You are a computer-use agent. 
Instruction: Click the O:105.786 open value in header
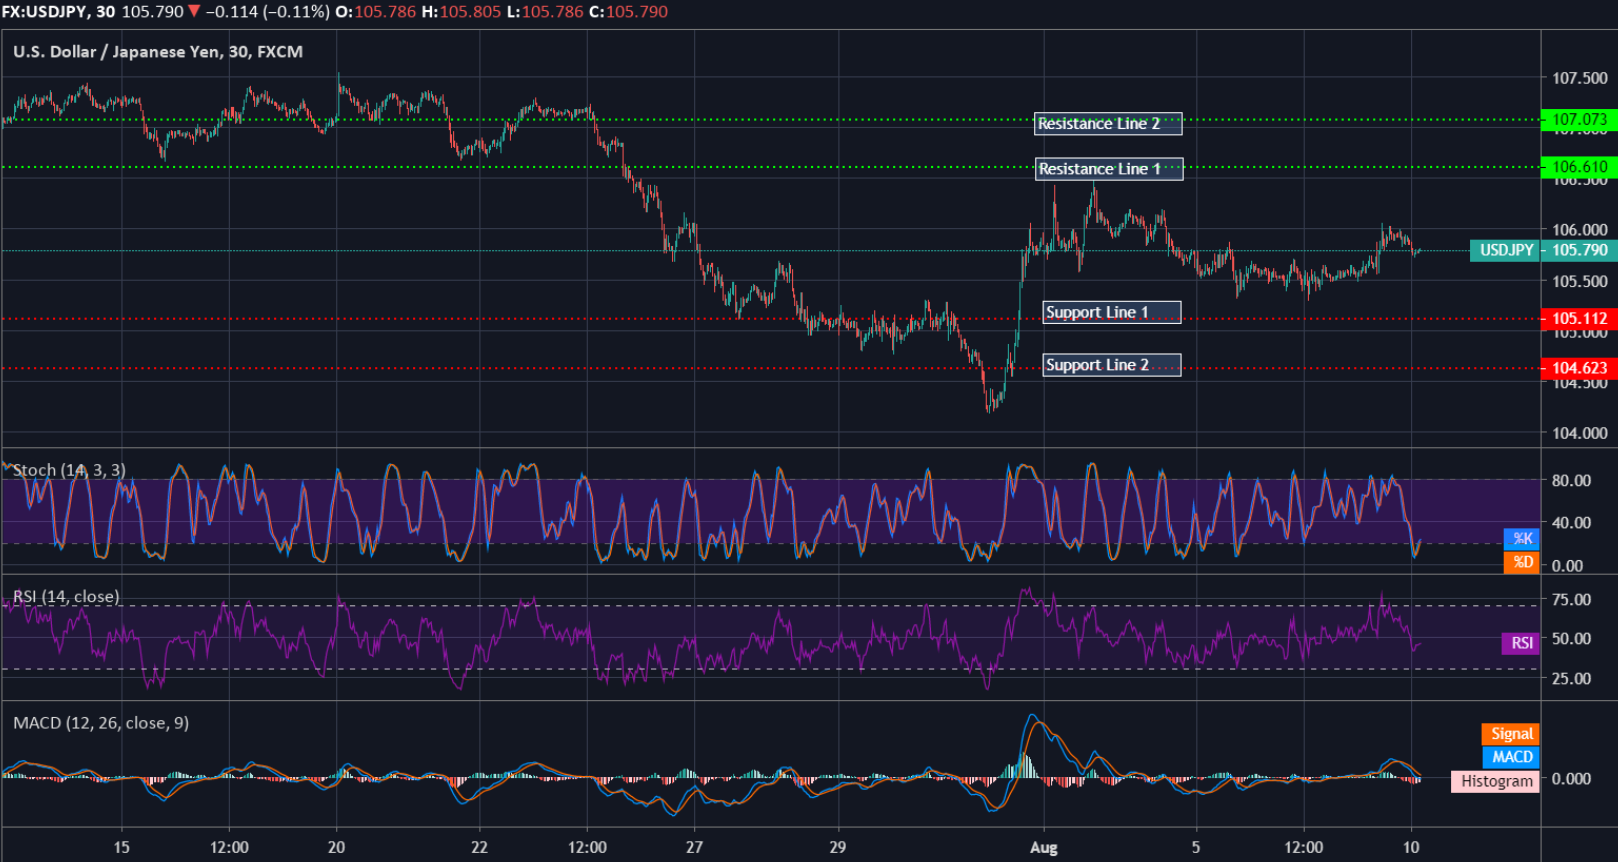[x=376, y=12]
